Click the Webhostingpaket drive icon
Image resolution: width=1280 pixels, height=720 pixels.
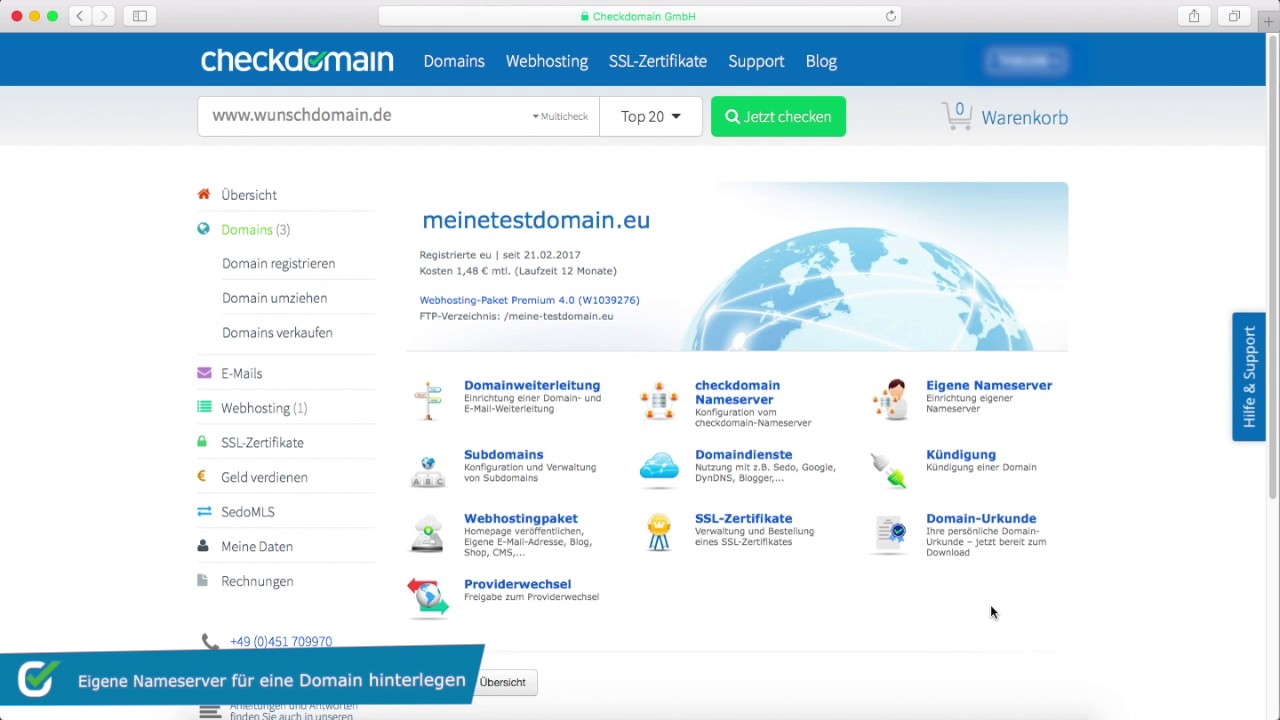pos(427,534)
